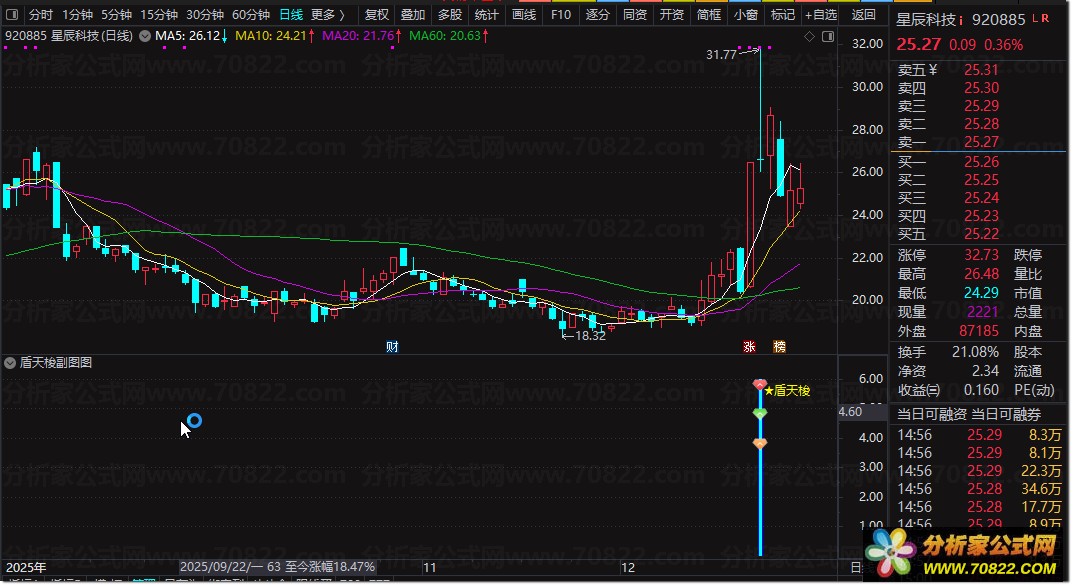Activate 画线 drawing tool
This screenshot has width=1073, height=585.
524,14
